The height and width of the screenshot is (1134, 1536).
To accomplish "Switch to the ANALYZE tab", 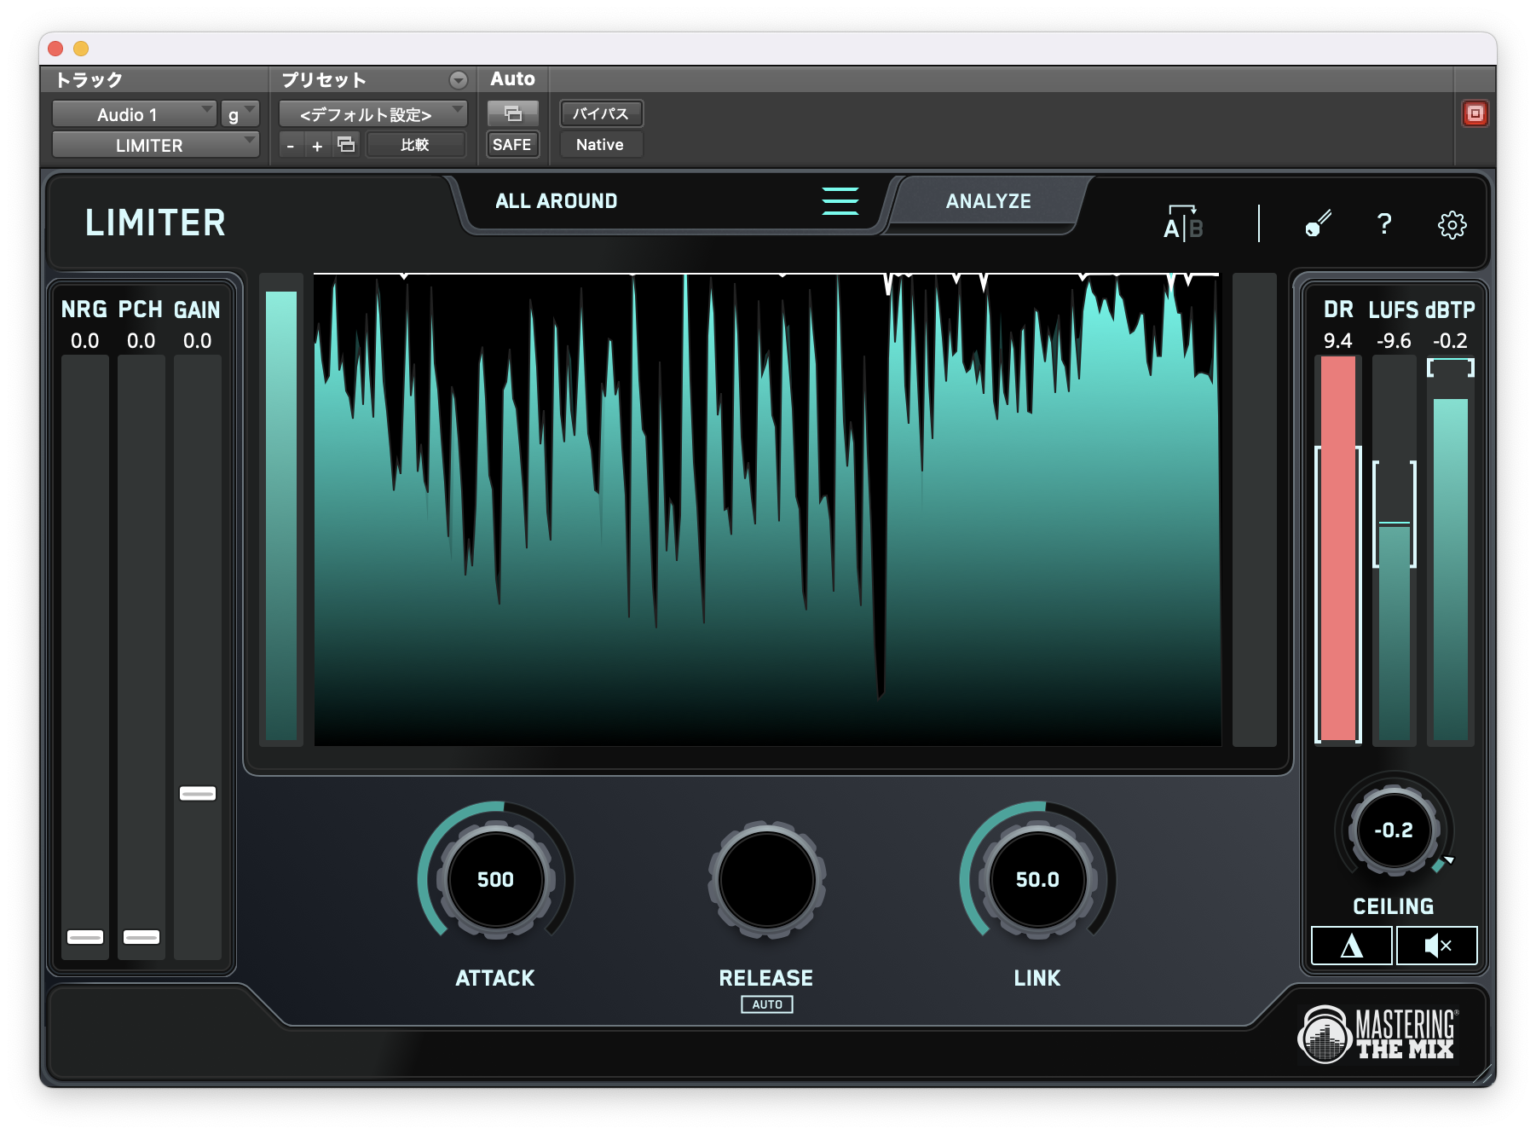I will (x=987, y=201).
